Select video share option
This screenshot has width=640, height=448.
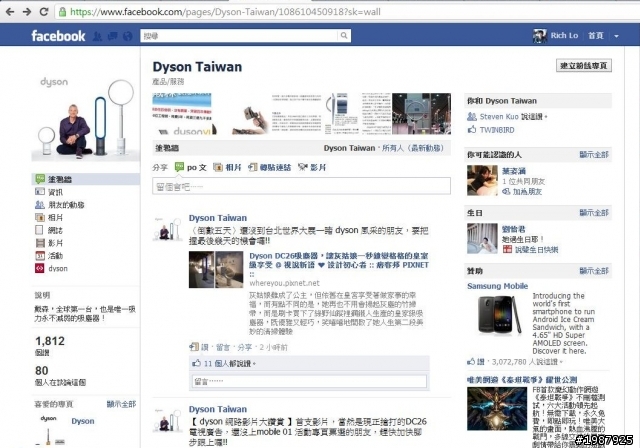click(312, 167)
